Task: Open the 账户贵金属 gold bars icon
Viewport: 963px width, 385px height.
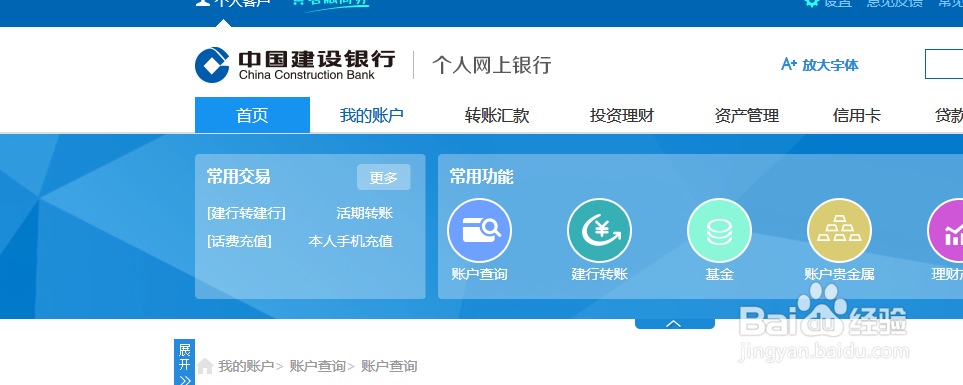Action: [x=839, y=230]
